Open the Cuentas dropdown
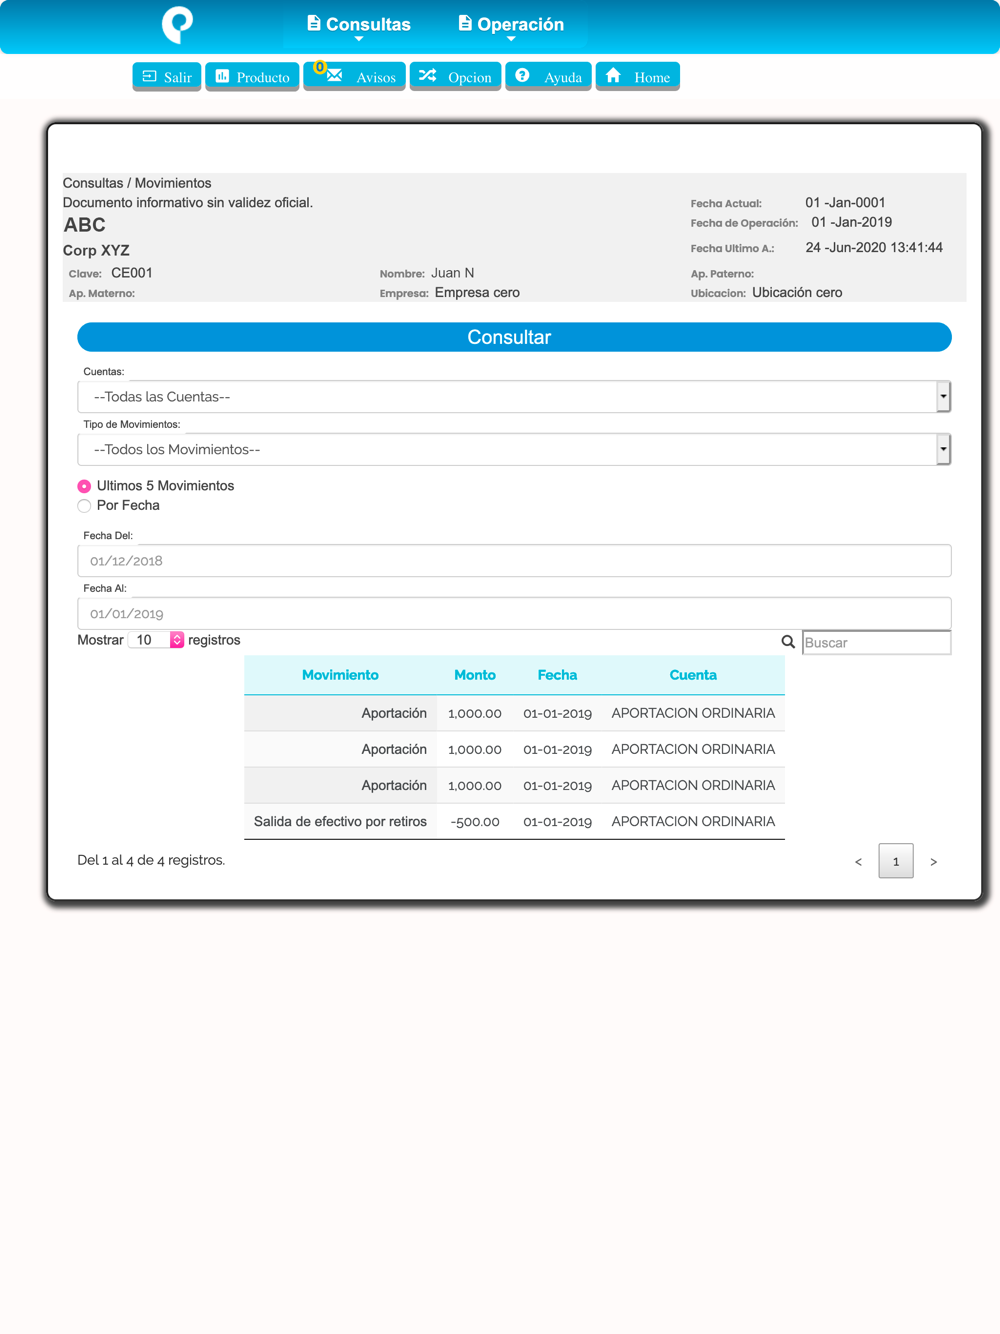Viewport: 1000px width, 1334px height. pyautogui.click(x=514, y=397)
